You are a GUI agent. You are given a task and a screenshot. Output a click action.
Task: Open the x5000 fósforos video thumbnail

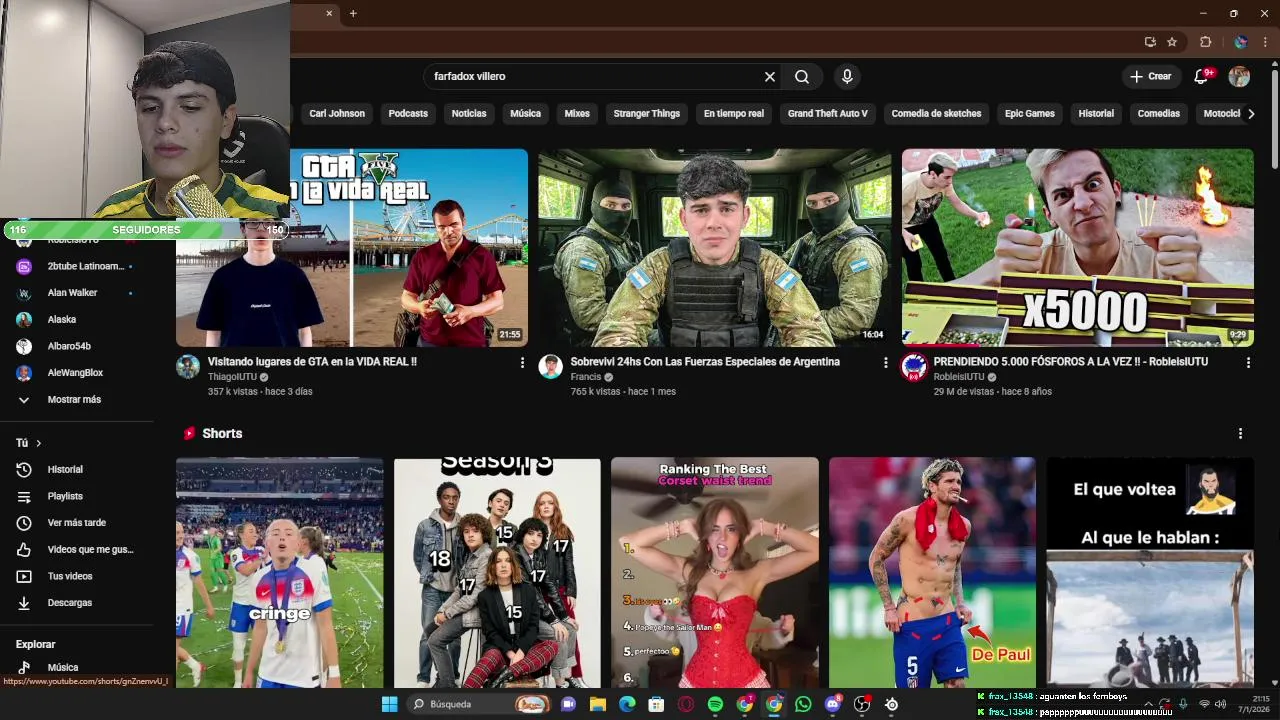point(1077,248)
